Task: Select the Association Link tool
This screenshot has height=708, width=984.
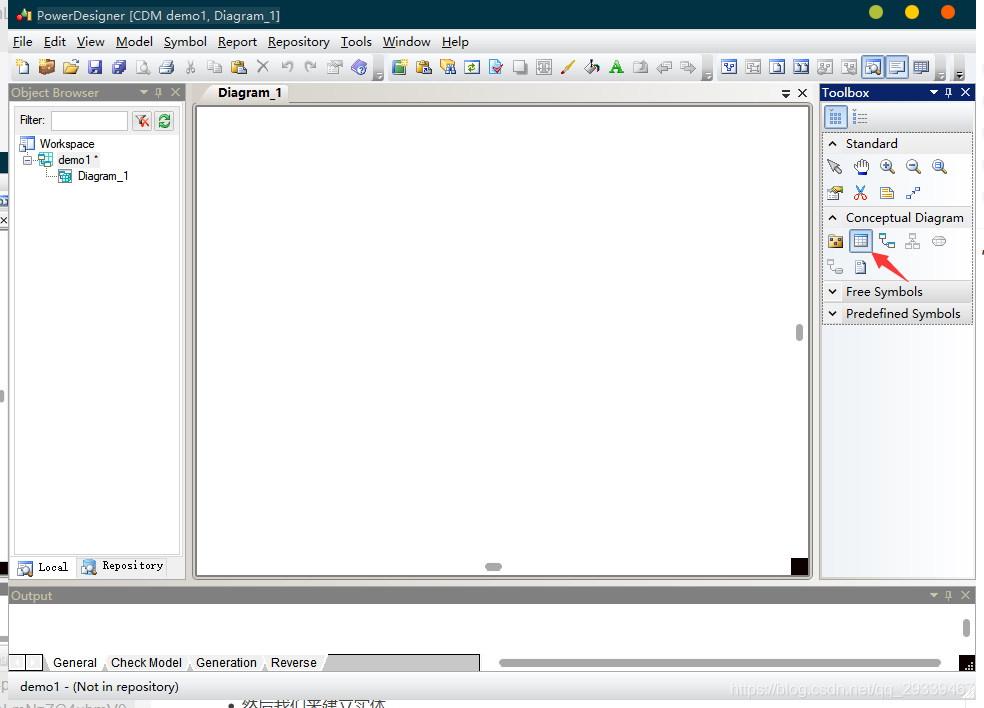Action: (x=835, y=267)
